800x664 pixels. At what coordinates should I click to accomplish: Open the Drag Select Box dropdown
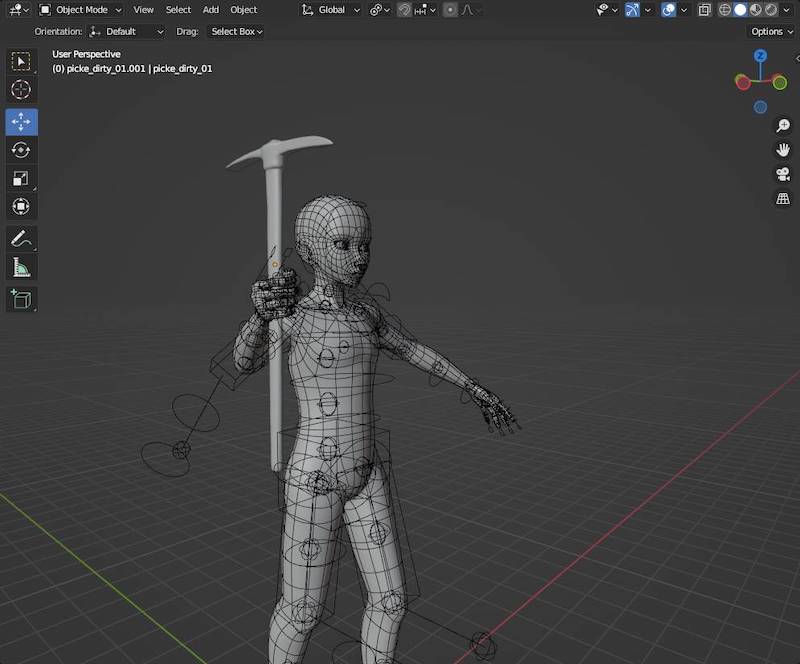click(237, 31)
